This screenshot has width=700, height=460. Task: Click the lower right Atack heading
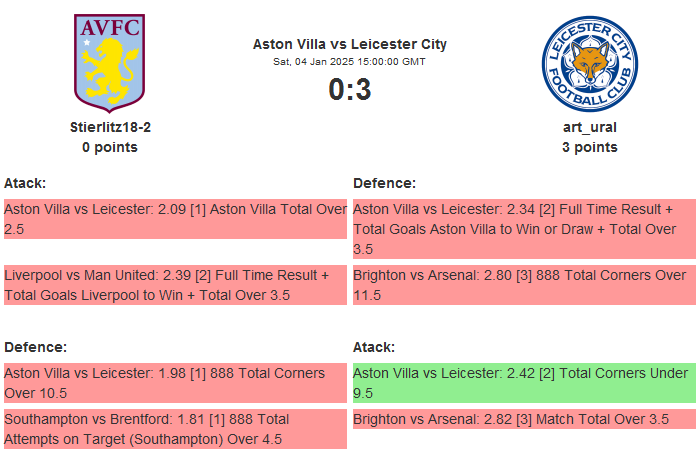pyautogui.click(x=374, y=347)
